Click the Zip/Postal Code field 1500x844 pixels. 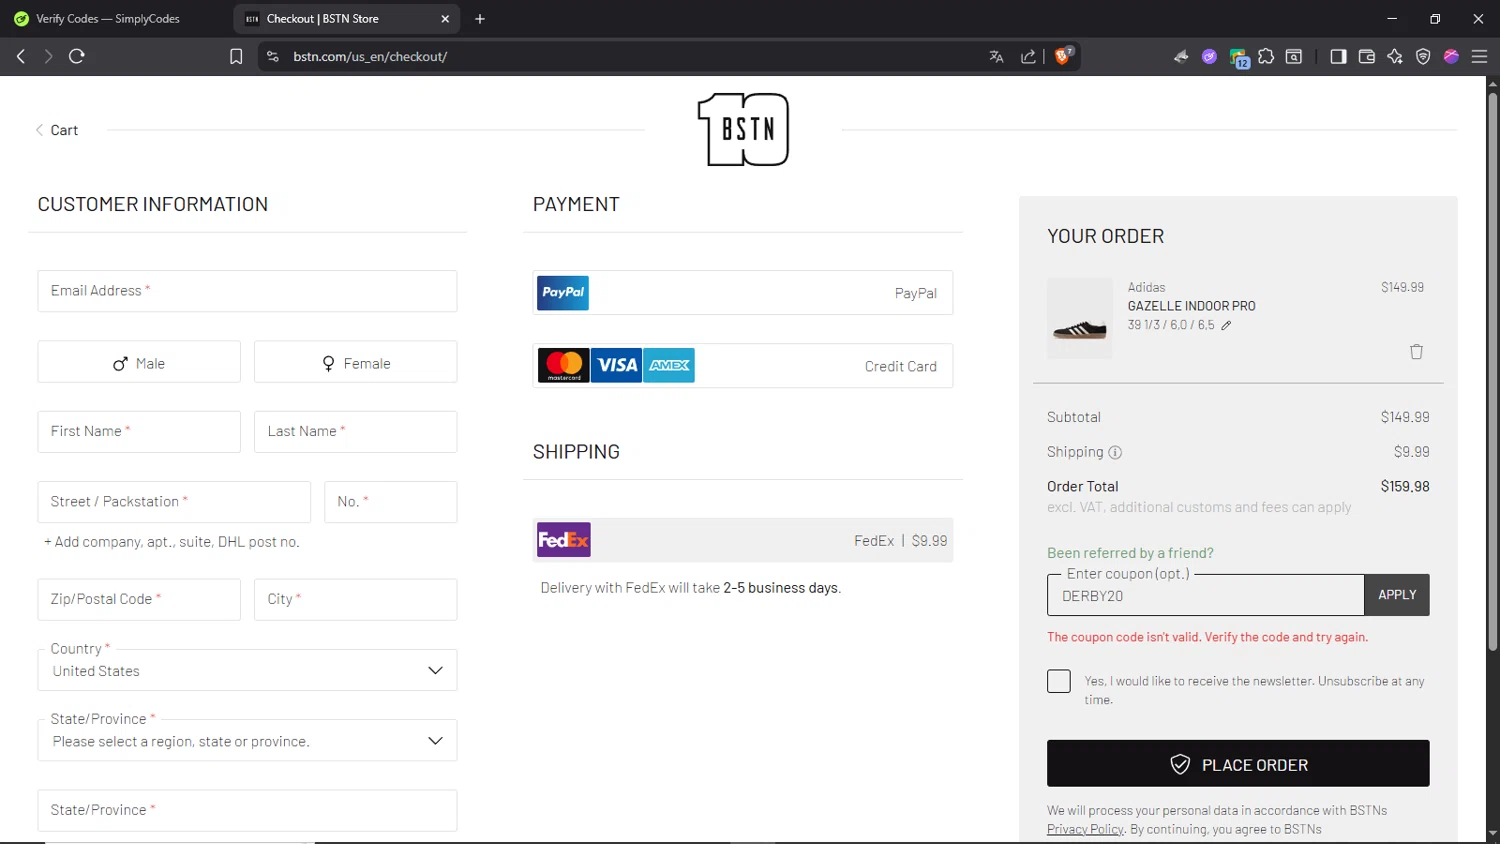pos(139,600)
